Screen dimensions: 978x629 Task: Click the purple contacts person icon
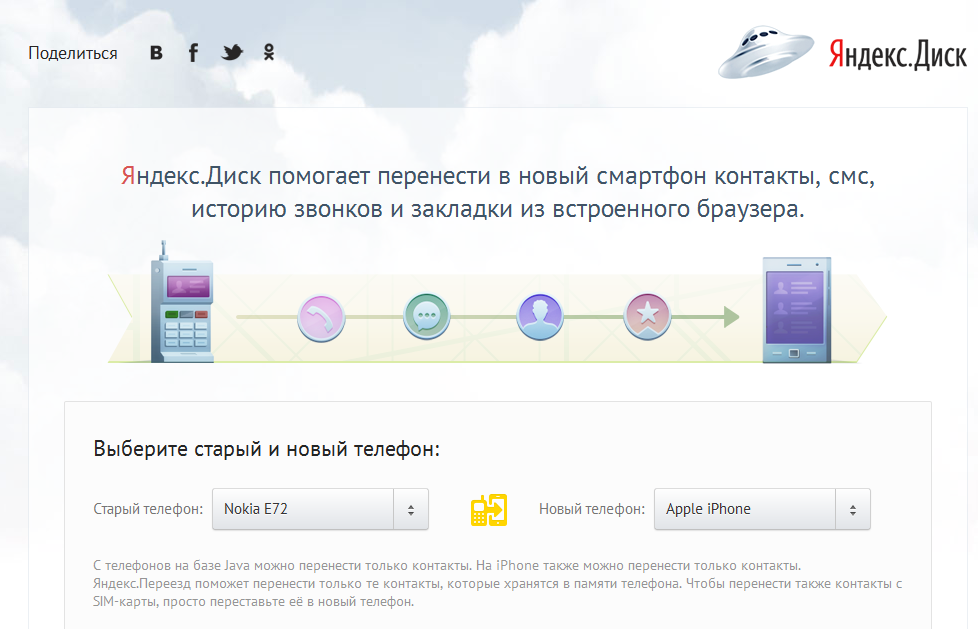click(541, 318)
